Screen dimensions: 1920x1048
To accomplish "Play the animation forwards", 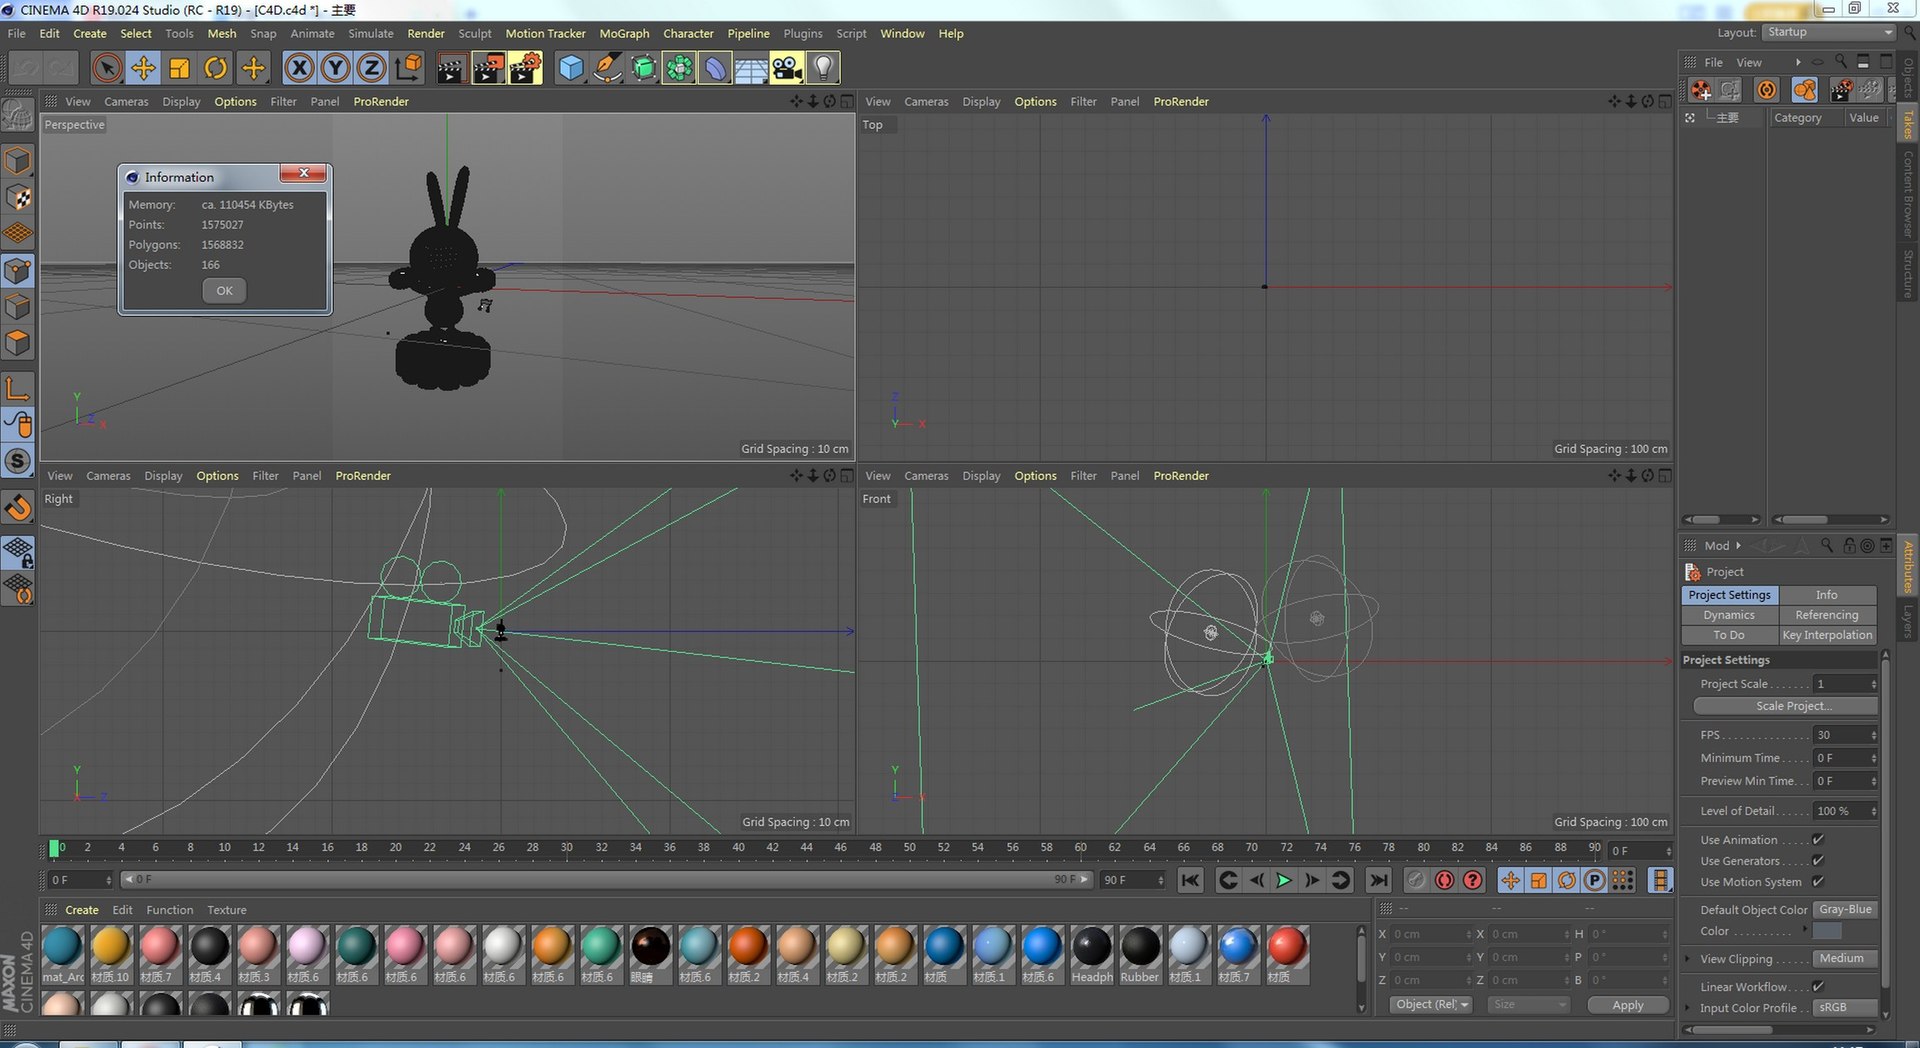I will pos(1284,880).
